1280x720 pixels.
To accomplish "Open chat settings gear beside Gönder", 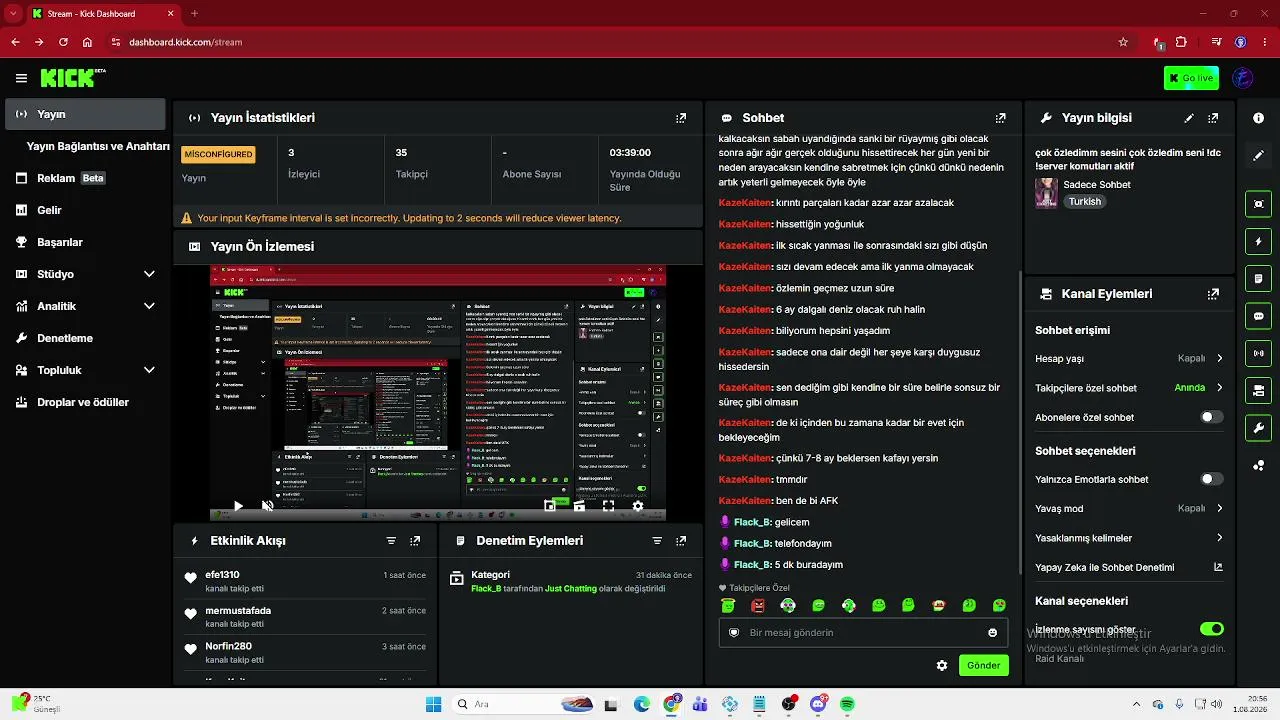I will point(941,665).
